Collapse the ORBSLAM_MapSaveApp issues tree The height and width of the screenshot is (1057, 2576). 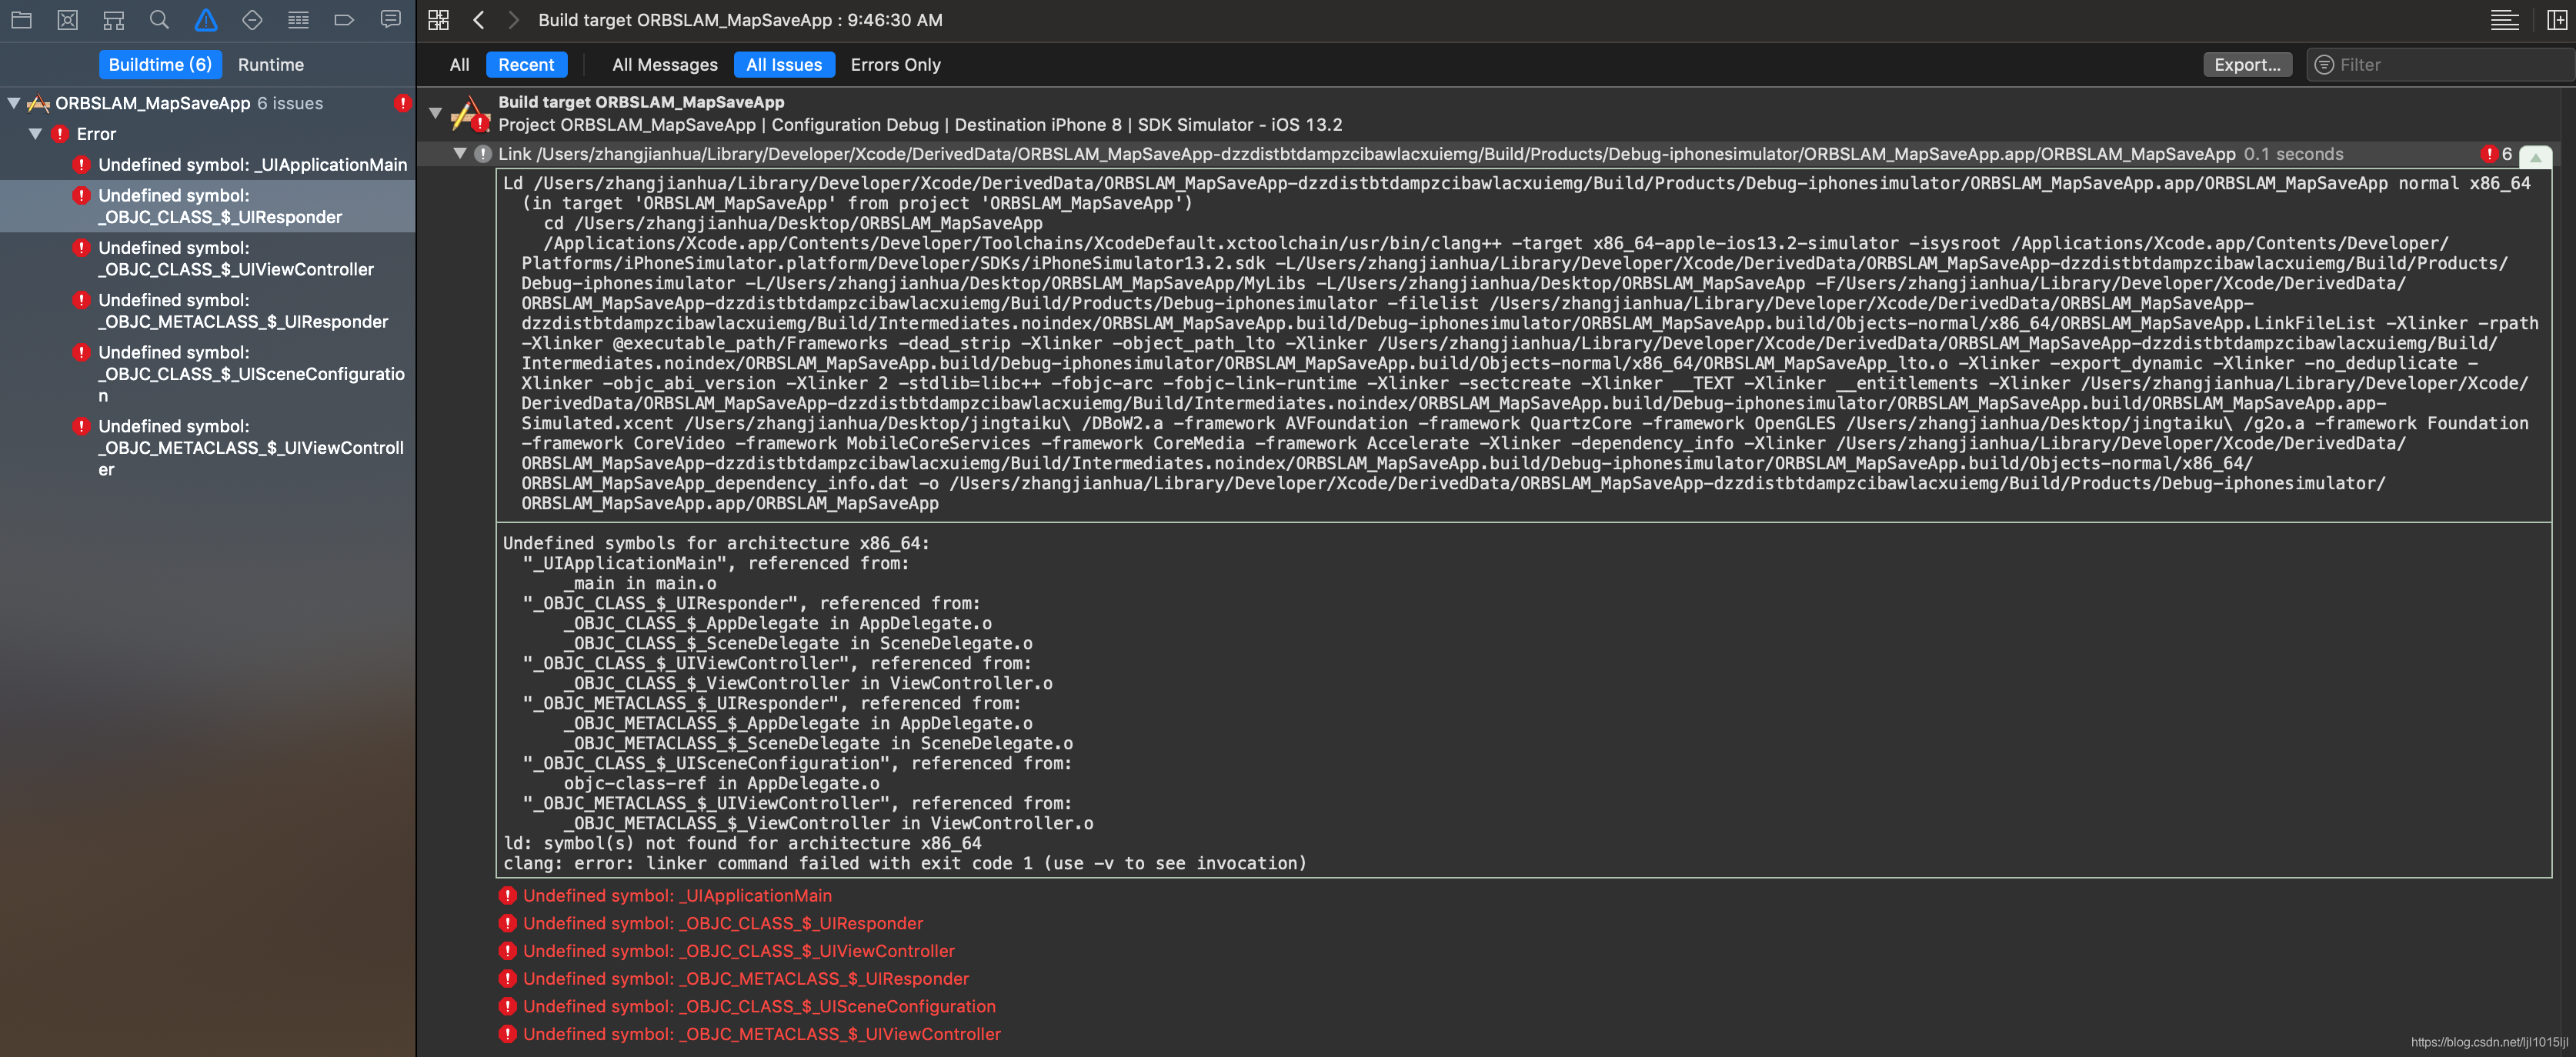click(14, 103)
